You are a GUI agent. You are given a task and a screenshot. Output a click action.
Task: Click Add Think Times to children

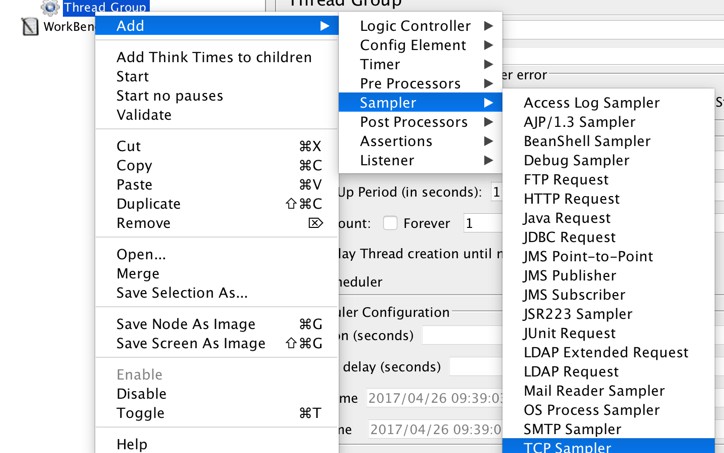[x=214, y=57]
